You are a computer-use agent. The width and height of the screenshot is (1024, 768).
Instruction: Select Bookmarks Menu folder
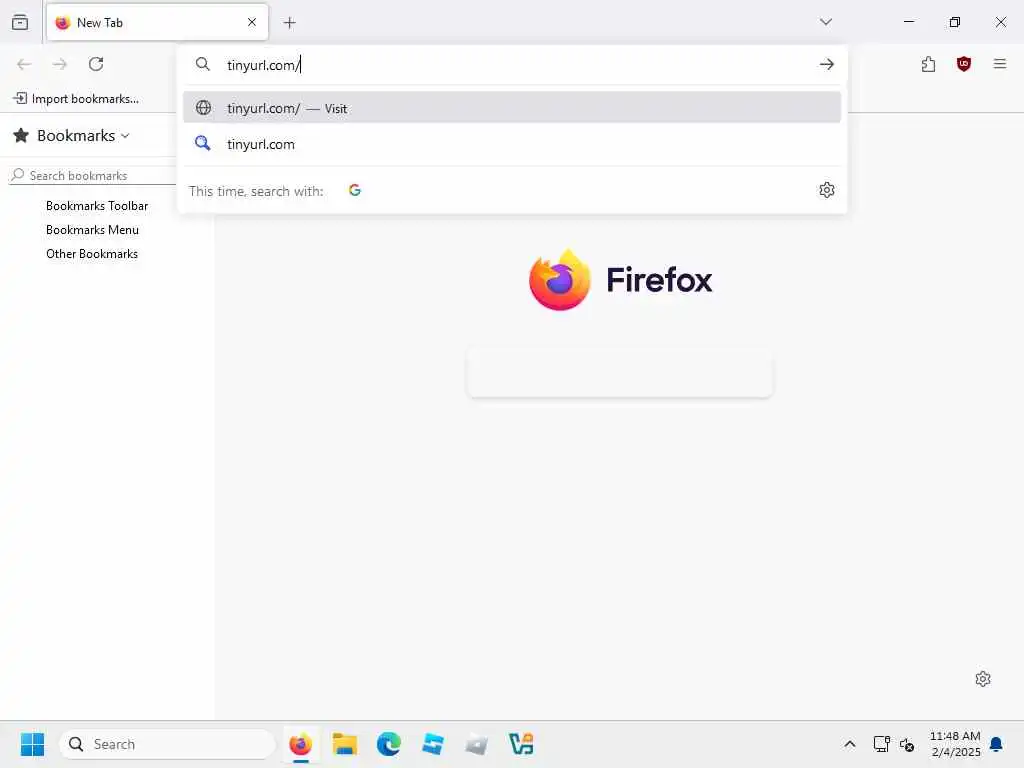[x=92, y=230]
